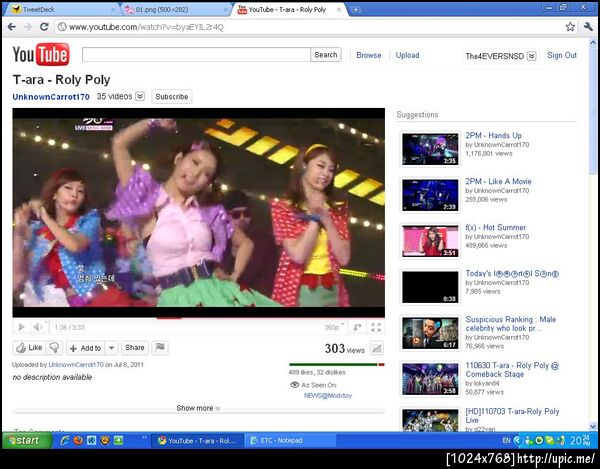
Task: Switch to the TweetDeck tab
Action: tap(61, 10)
